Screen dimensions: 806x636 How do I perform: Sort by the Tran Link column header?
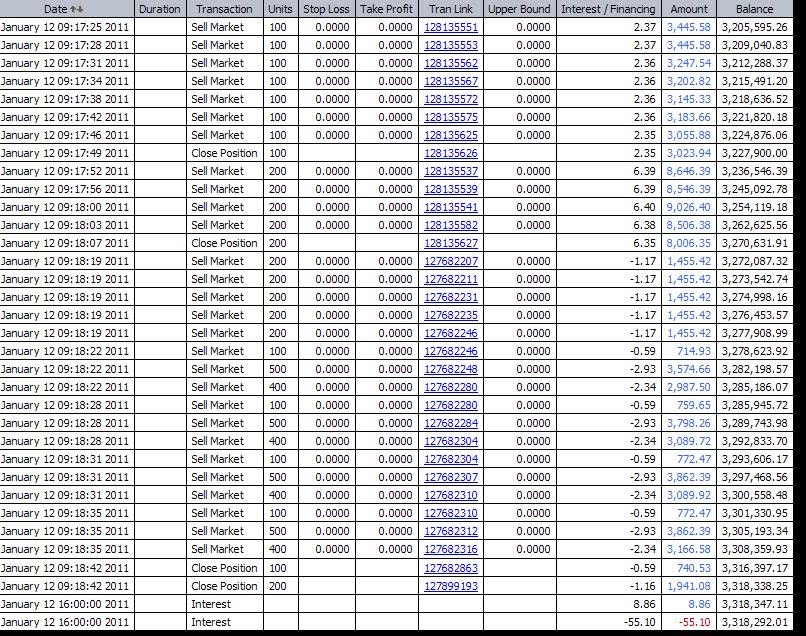[451, 9]
